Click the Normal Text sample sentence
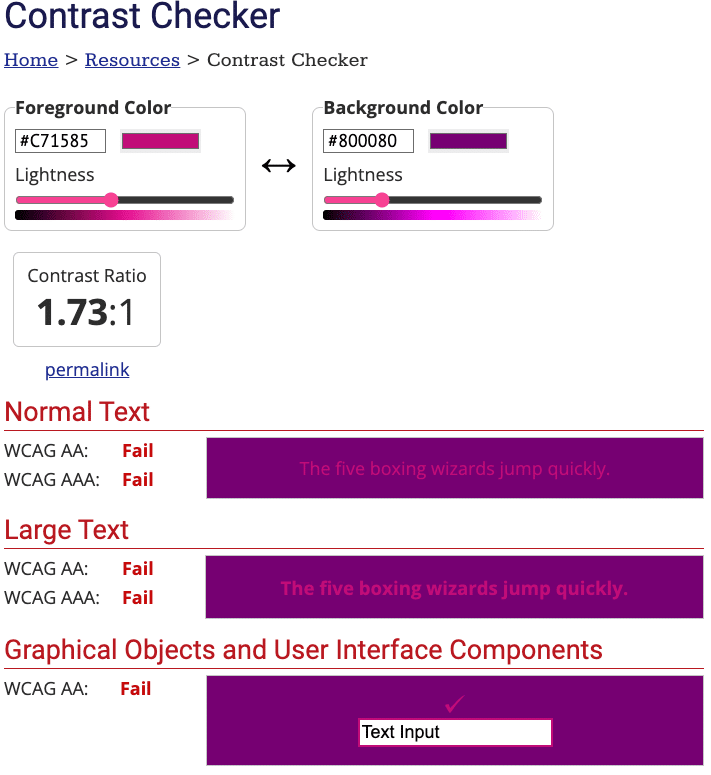711x775 pixels. coord(454,468)
